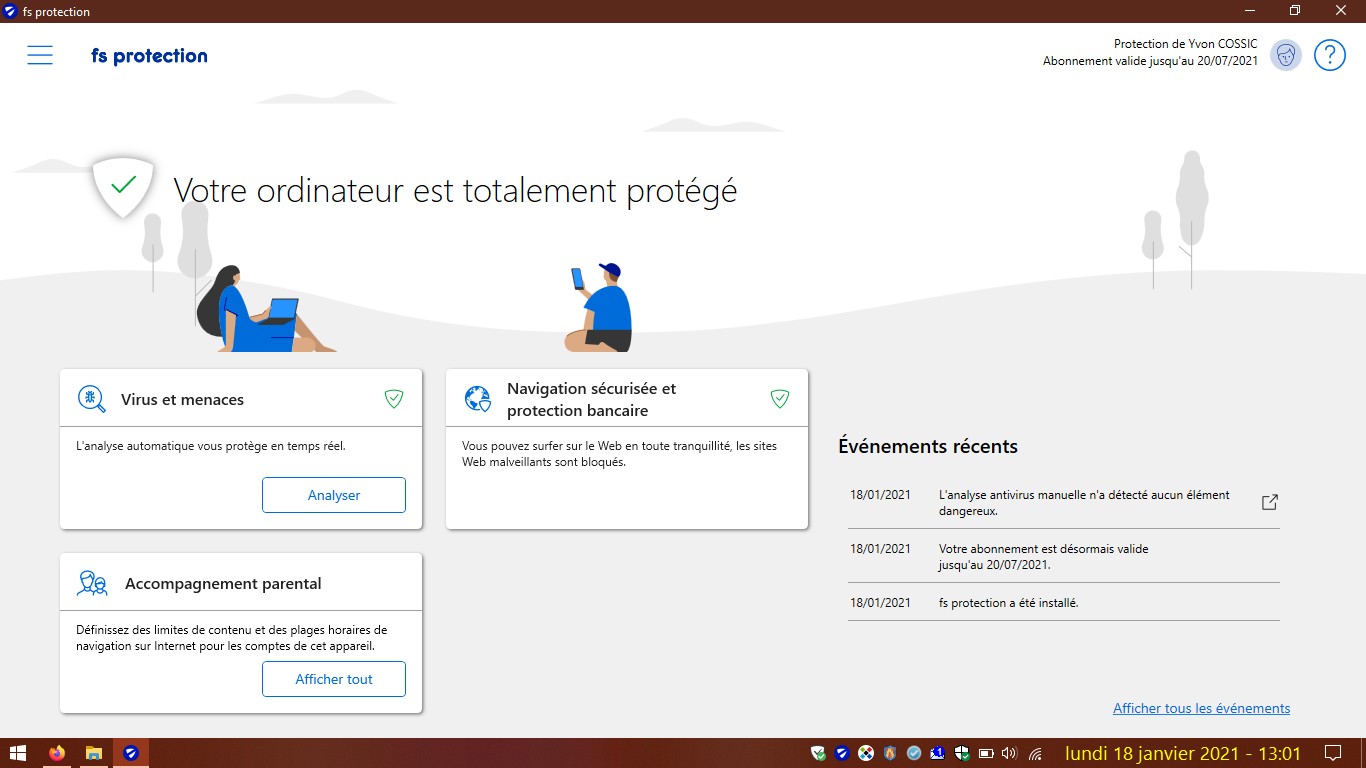Open the volume tray icon
The image size is (1366, 768).
tap(1009, 753)
